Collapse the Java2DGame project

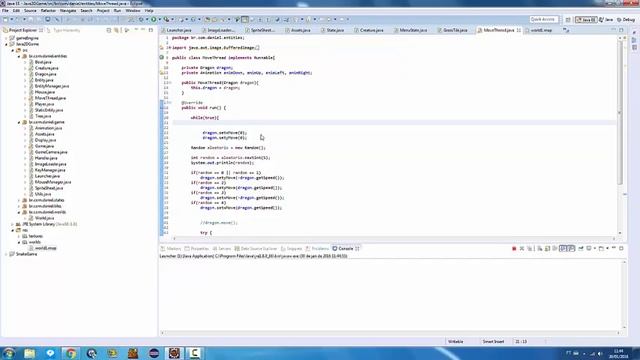(x=7, y=44)
